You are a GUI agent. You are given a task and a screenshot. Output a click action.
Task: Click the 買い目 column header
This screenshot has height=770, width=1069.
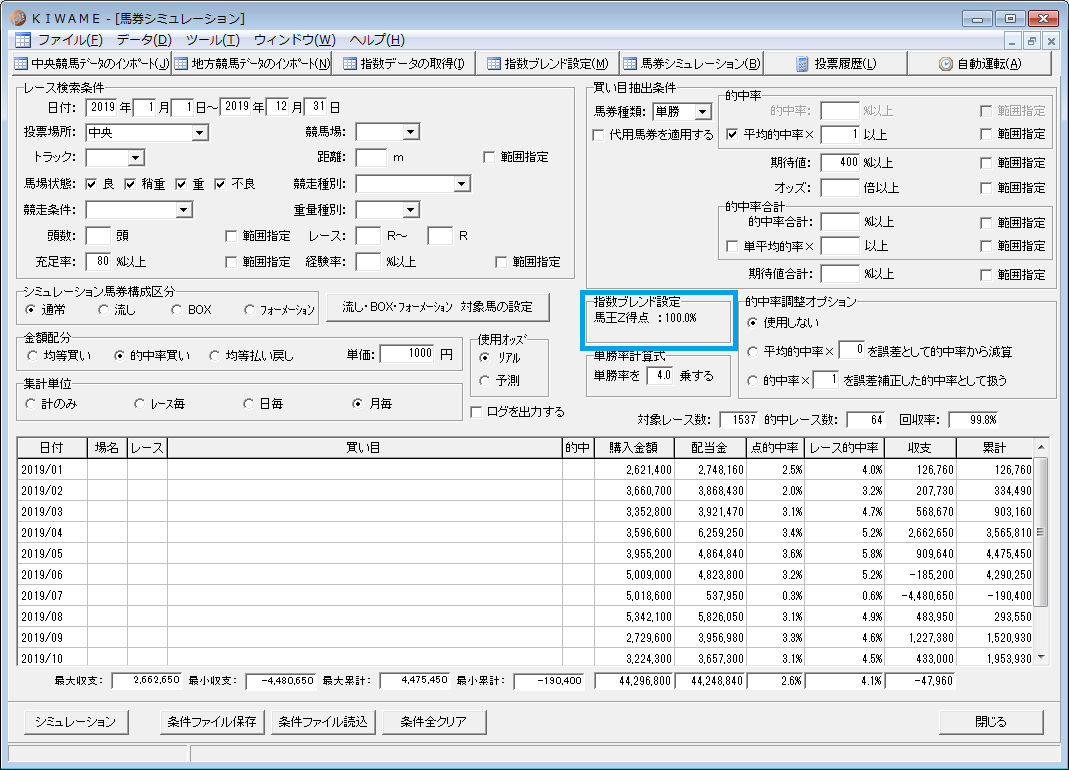[364, 448]
